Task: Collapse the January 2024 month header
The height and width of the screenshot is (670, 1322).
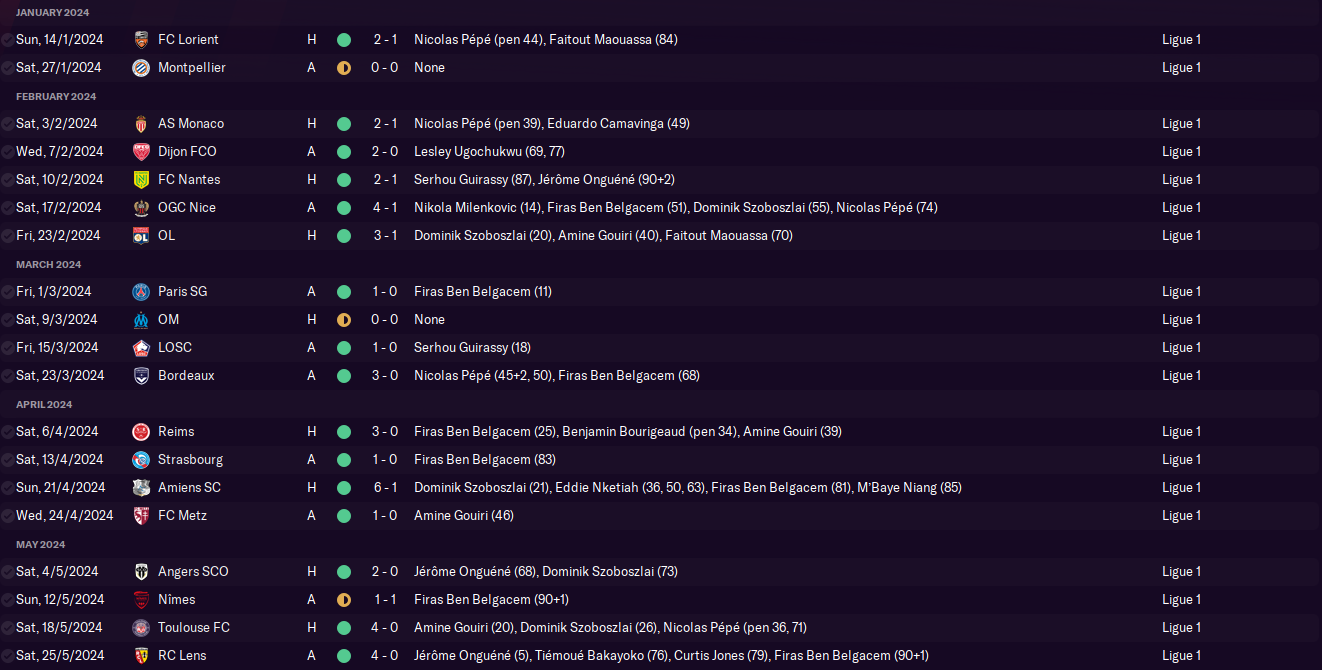Action: click(52, 12)
